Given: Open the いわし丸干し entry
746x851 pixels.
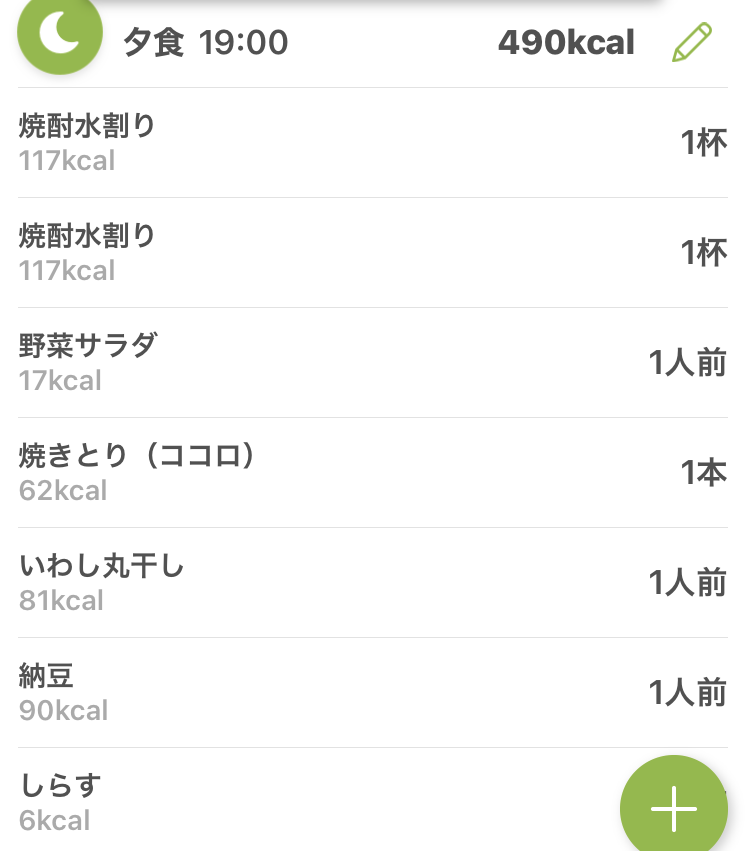Looking at the screenshot, I should click(373, 583).
